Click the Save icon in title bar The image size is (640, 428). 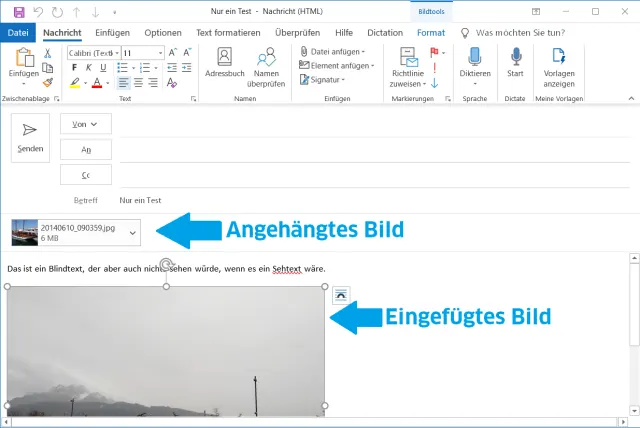pyautogui.click(x=19, y=12)
